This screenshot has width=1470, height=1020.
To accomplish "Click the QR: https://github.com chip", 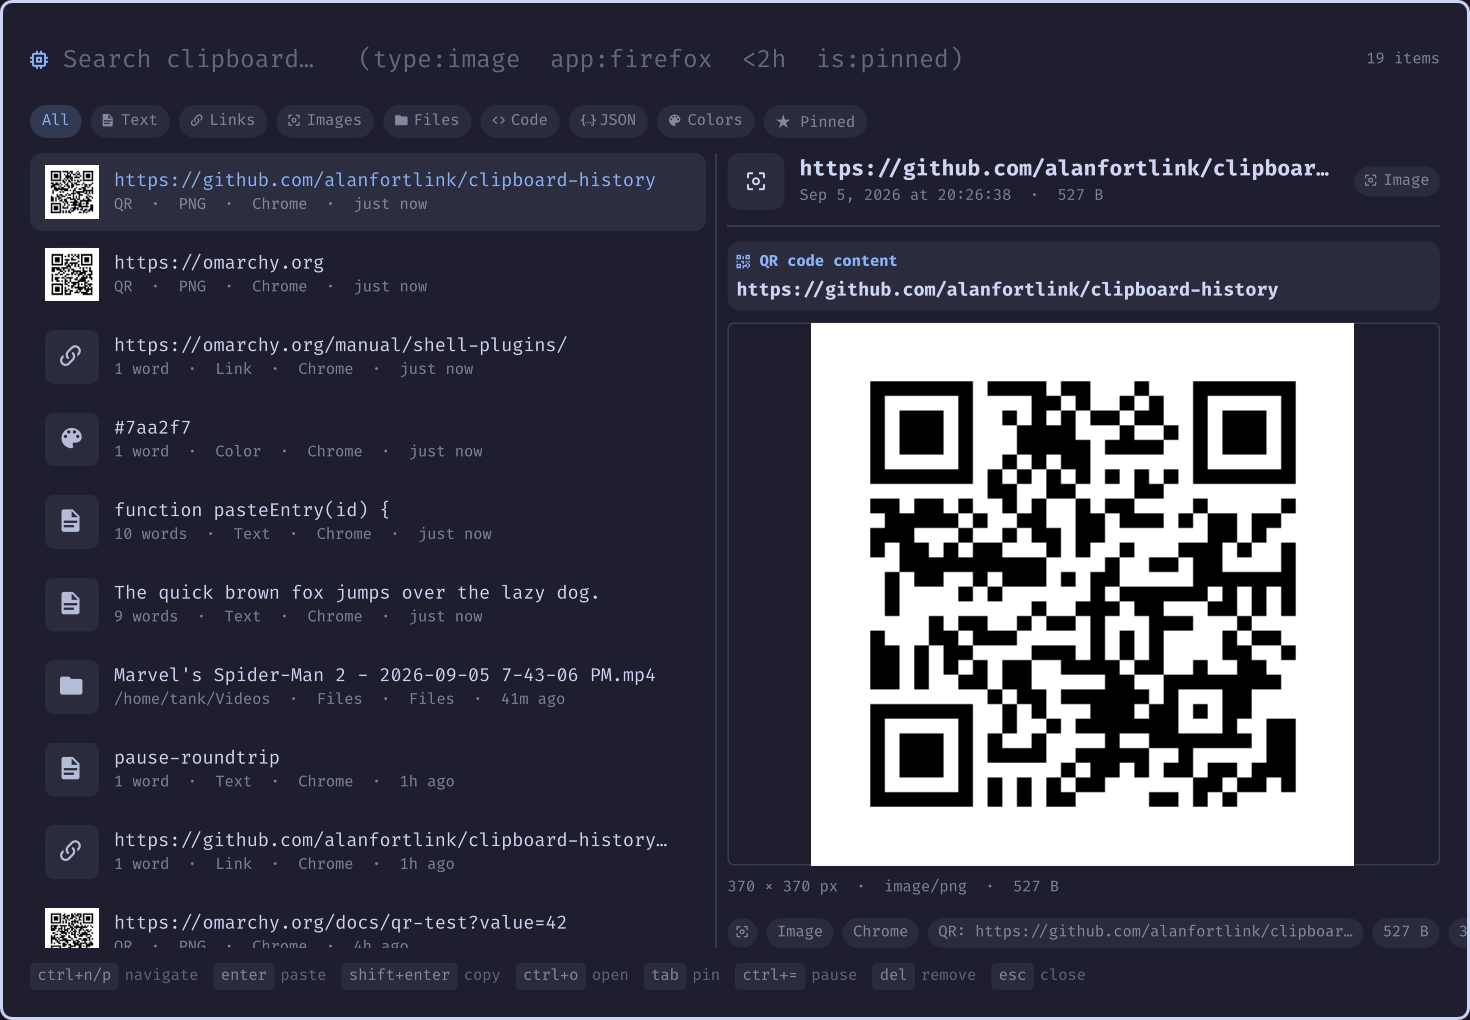I will click(x=1145, y=932).
